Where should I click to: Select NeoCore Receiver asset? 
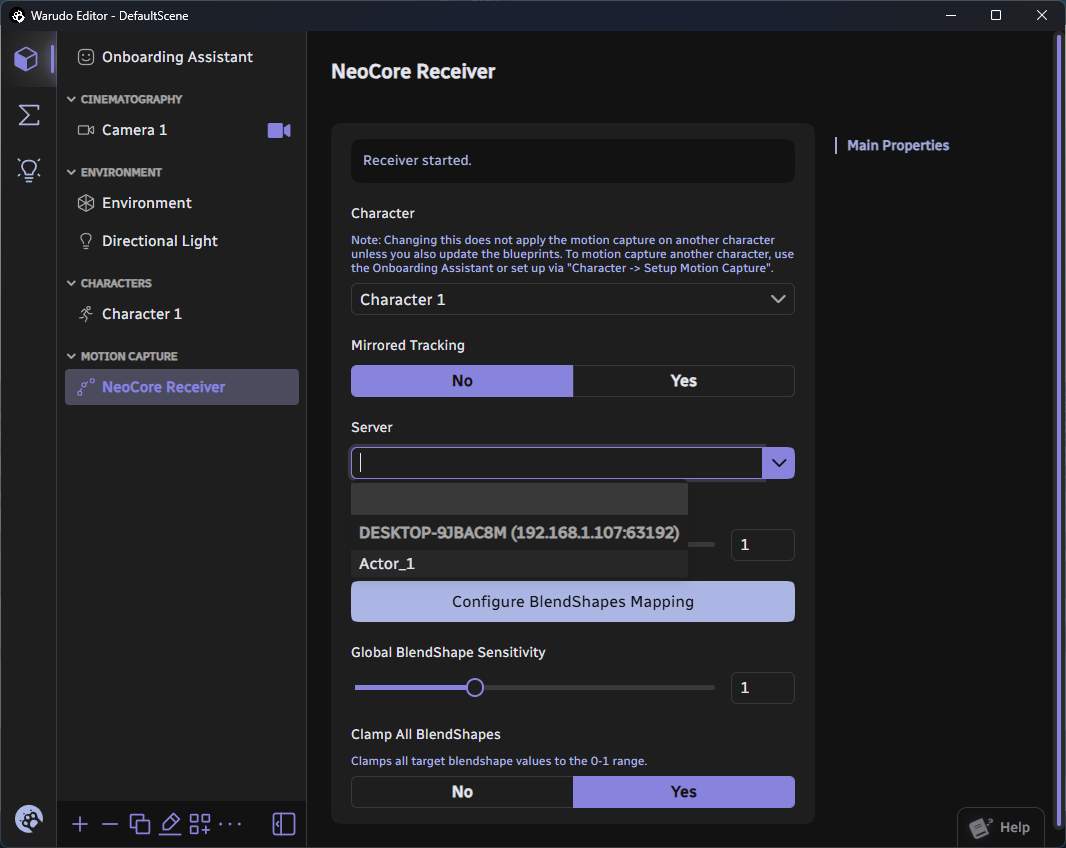click(x=182, y=387)
